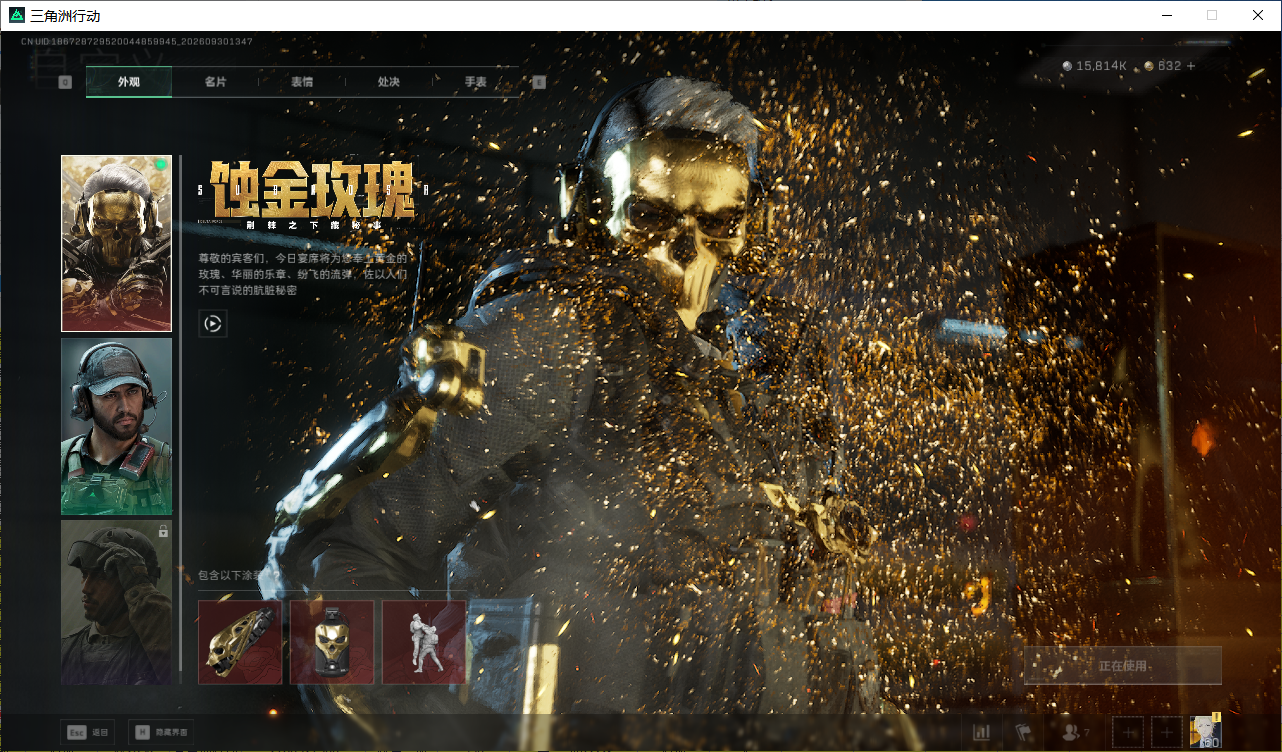Go to the 手表 tab
Viewport: 1282px width, 752px height.
coord(476,82)
